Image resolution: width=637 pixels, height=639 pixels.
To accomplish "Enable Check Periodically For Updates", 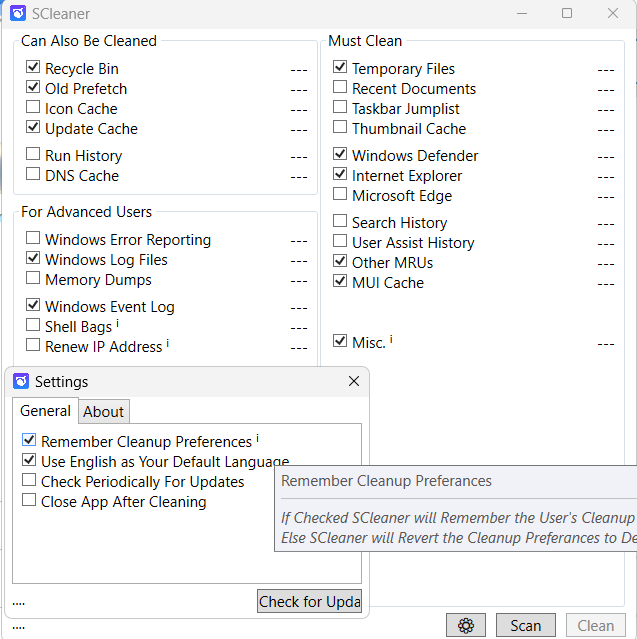I will click(x=30, y=481).
